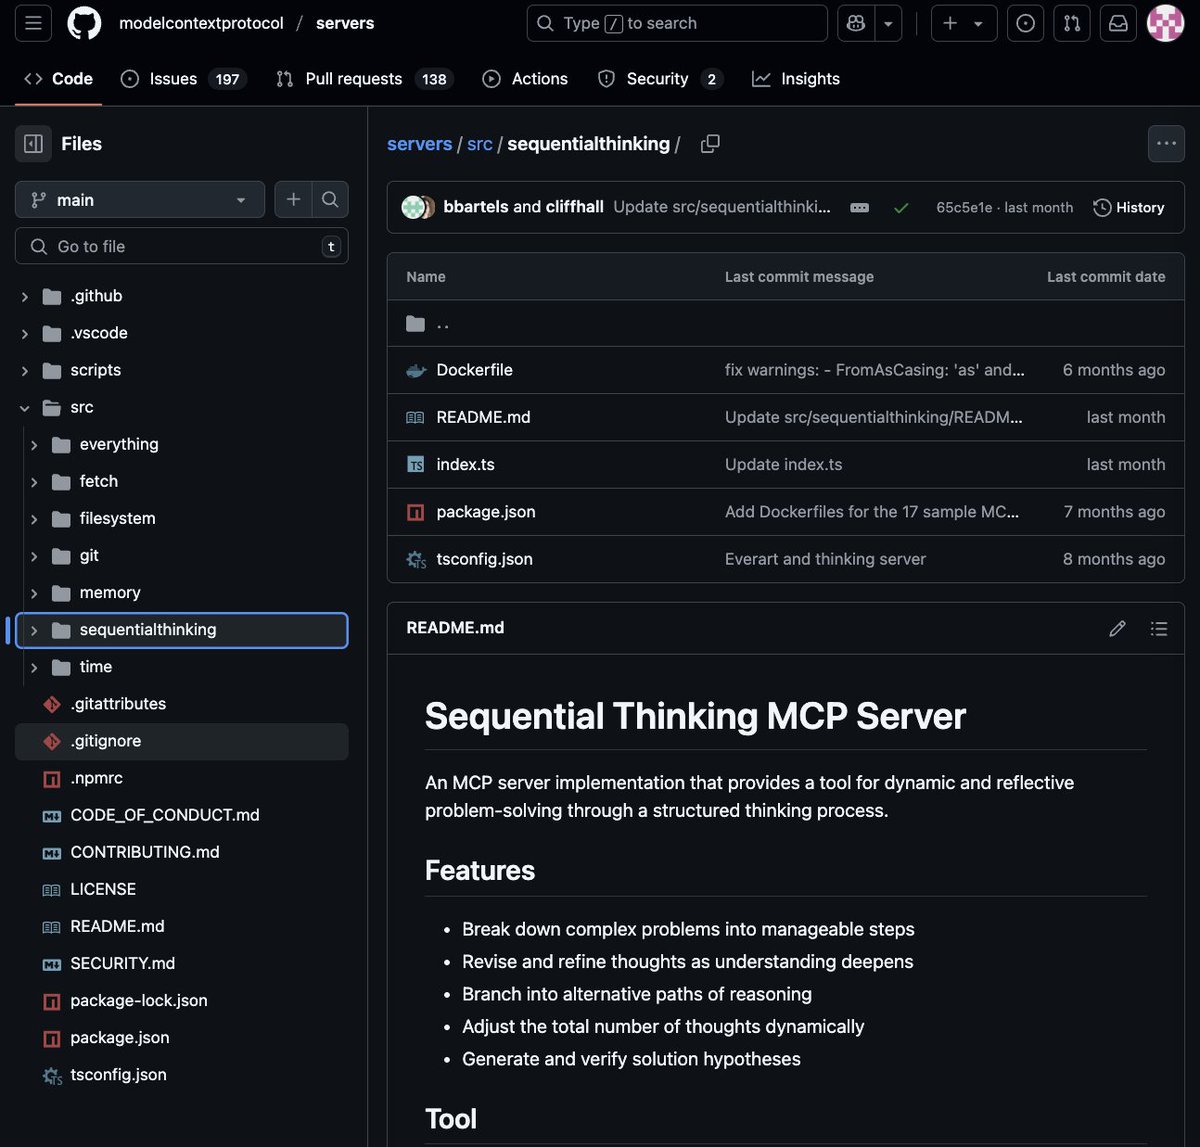The height and width of the screenshot is (1147, 1200).
Task: Open the notifications inbox icon
Action: (1118, 23)
